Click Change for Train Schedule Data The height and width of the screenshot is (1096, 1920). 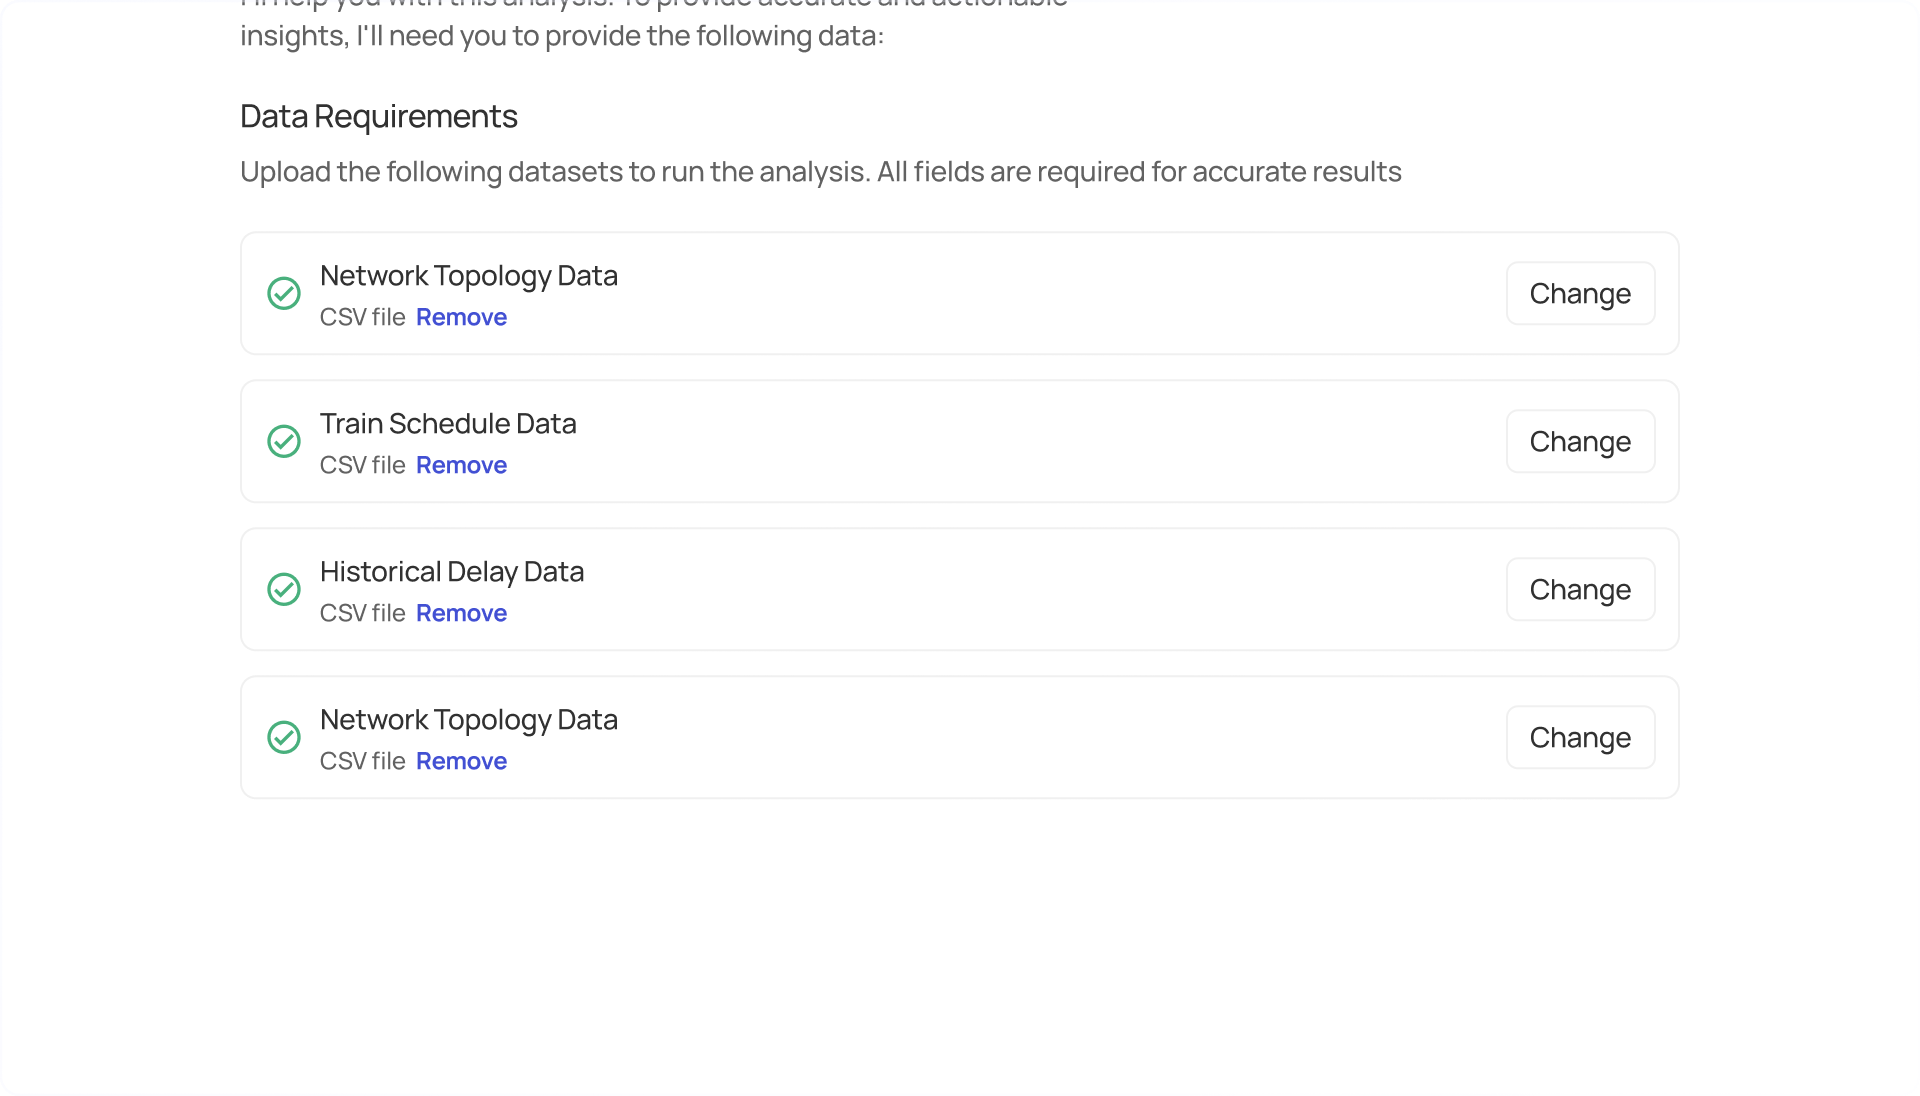1580,441
